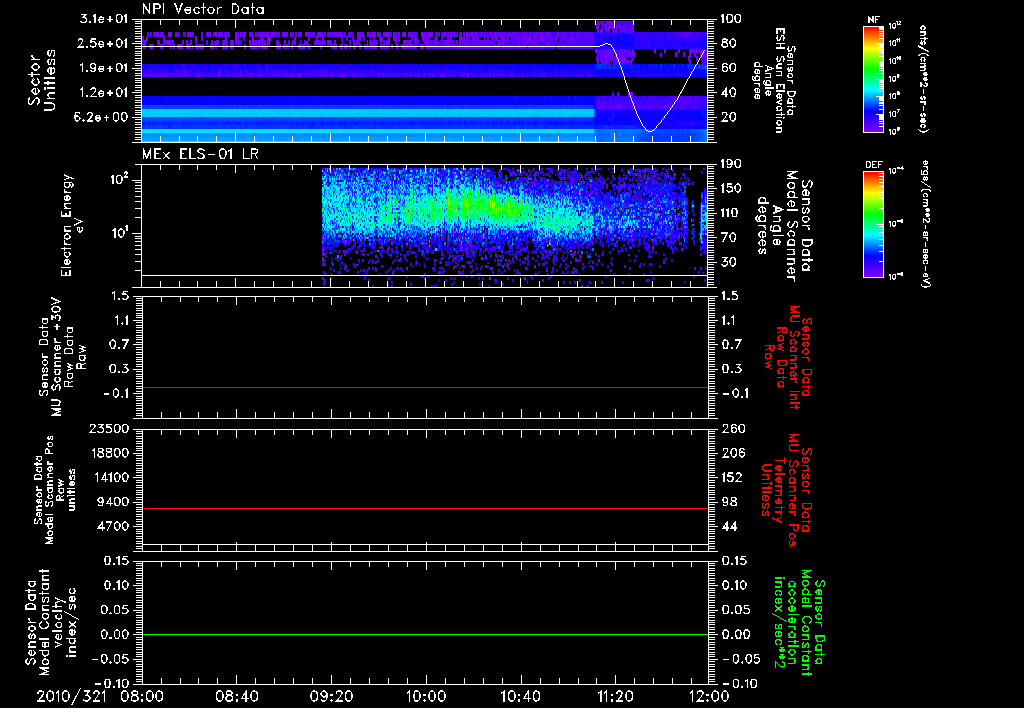This screenshot has width=1024, height=708.
Task: Click the 'Electron Energy eV' axis label
Action: click(74, 225)
